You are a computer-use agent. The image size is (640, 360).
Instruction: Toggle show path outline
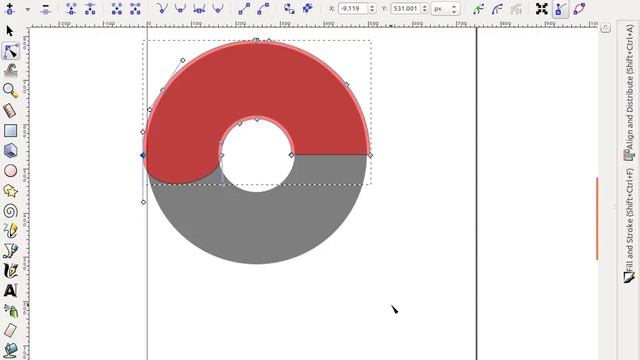[580, 9]
